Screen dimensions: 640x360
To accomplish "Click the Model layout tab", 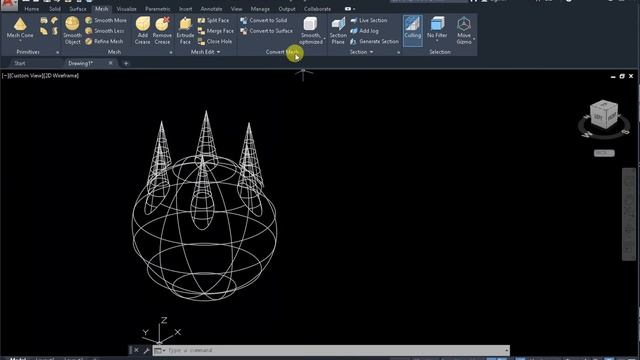I will pos(17,358).
